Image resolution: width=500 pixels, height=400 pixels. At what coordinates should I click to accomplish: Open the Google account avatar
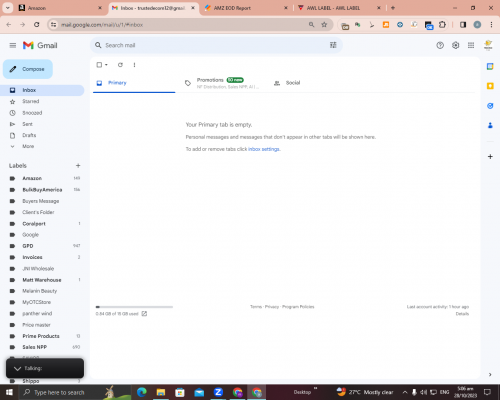[488, 45]
